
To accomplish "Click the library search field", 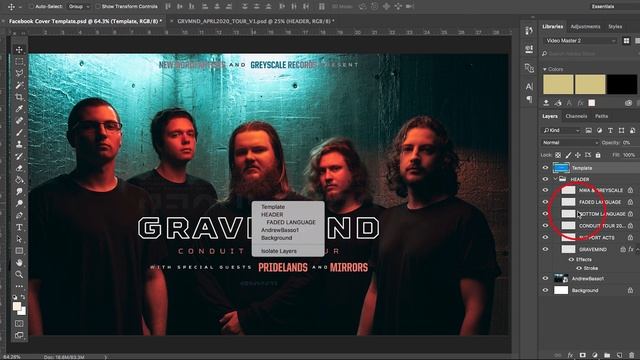I will click(x=590, y=53).
